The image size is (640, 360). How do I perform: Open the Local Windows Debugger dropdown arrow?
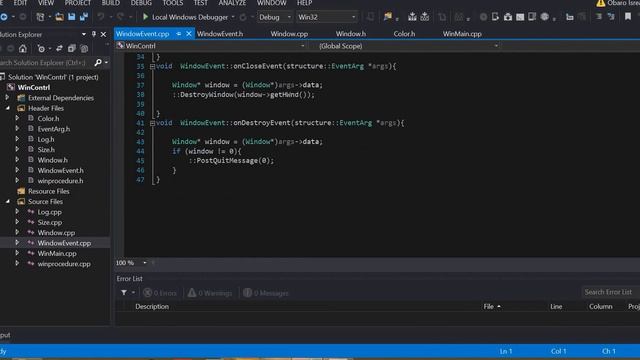tap(233, 17)
